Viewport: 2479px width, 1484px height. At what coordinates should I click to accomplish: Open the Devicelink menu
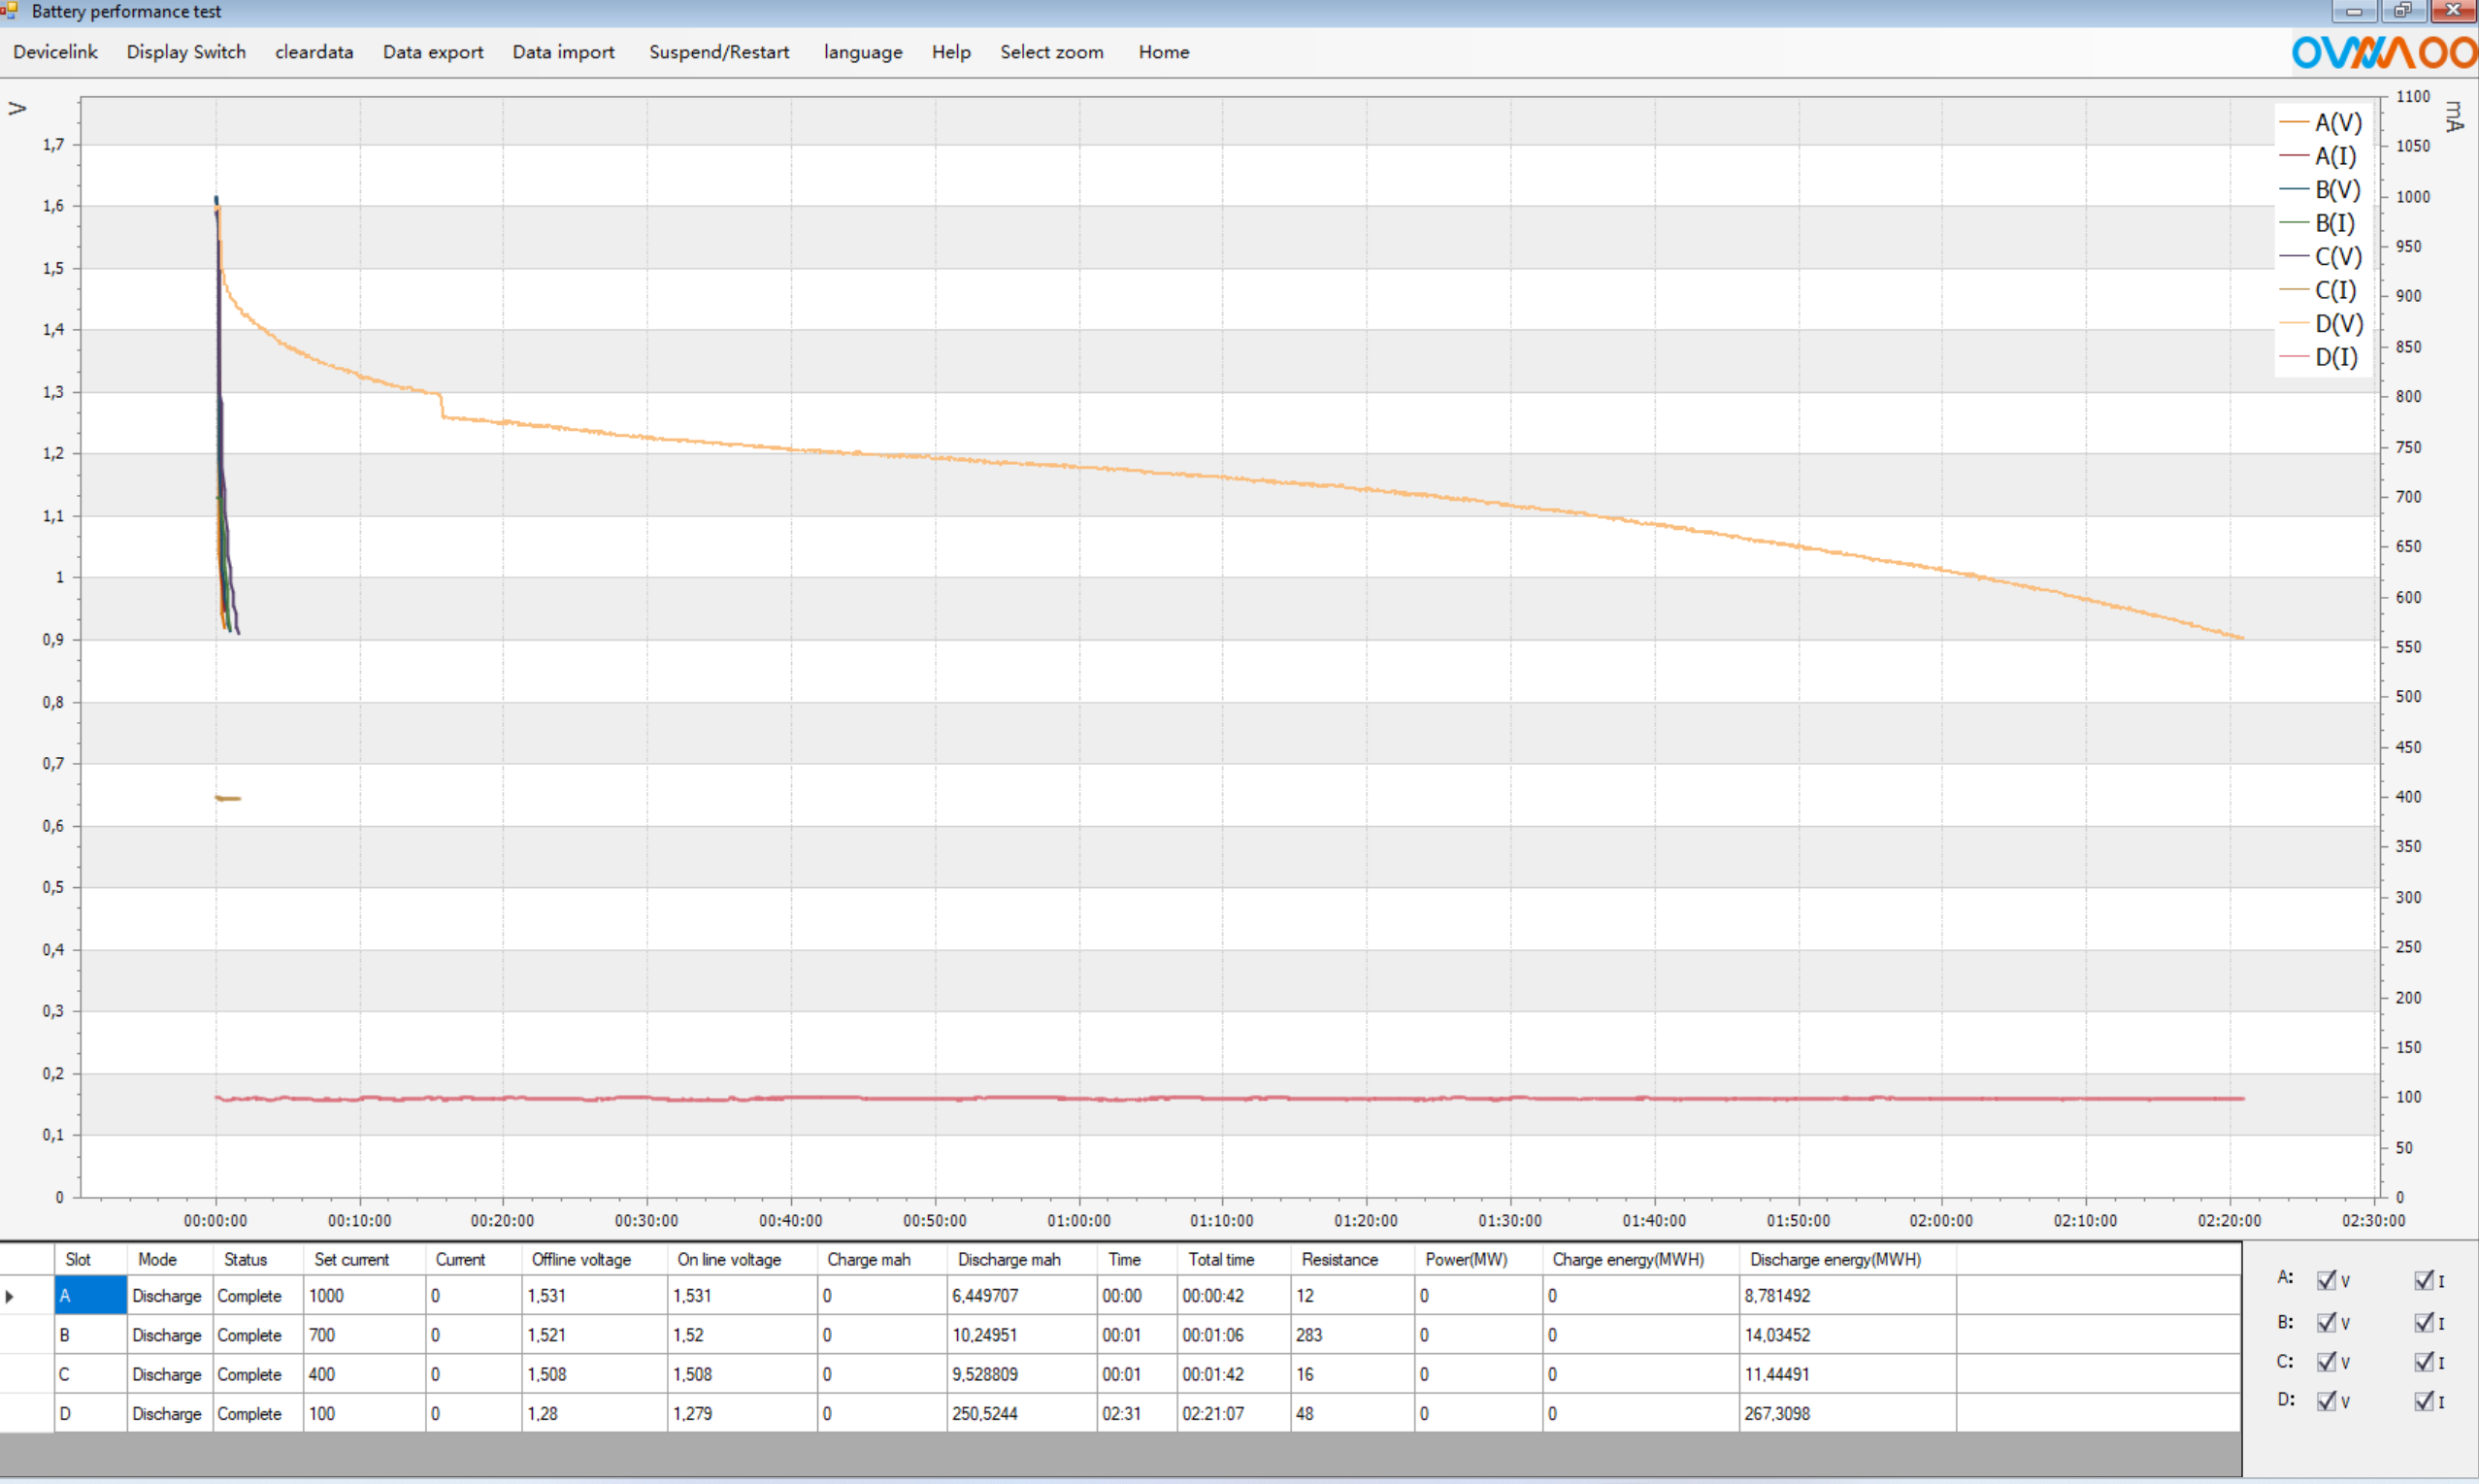point(55,52)
